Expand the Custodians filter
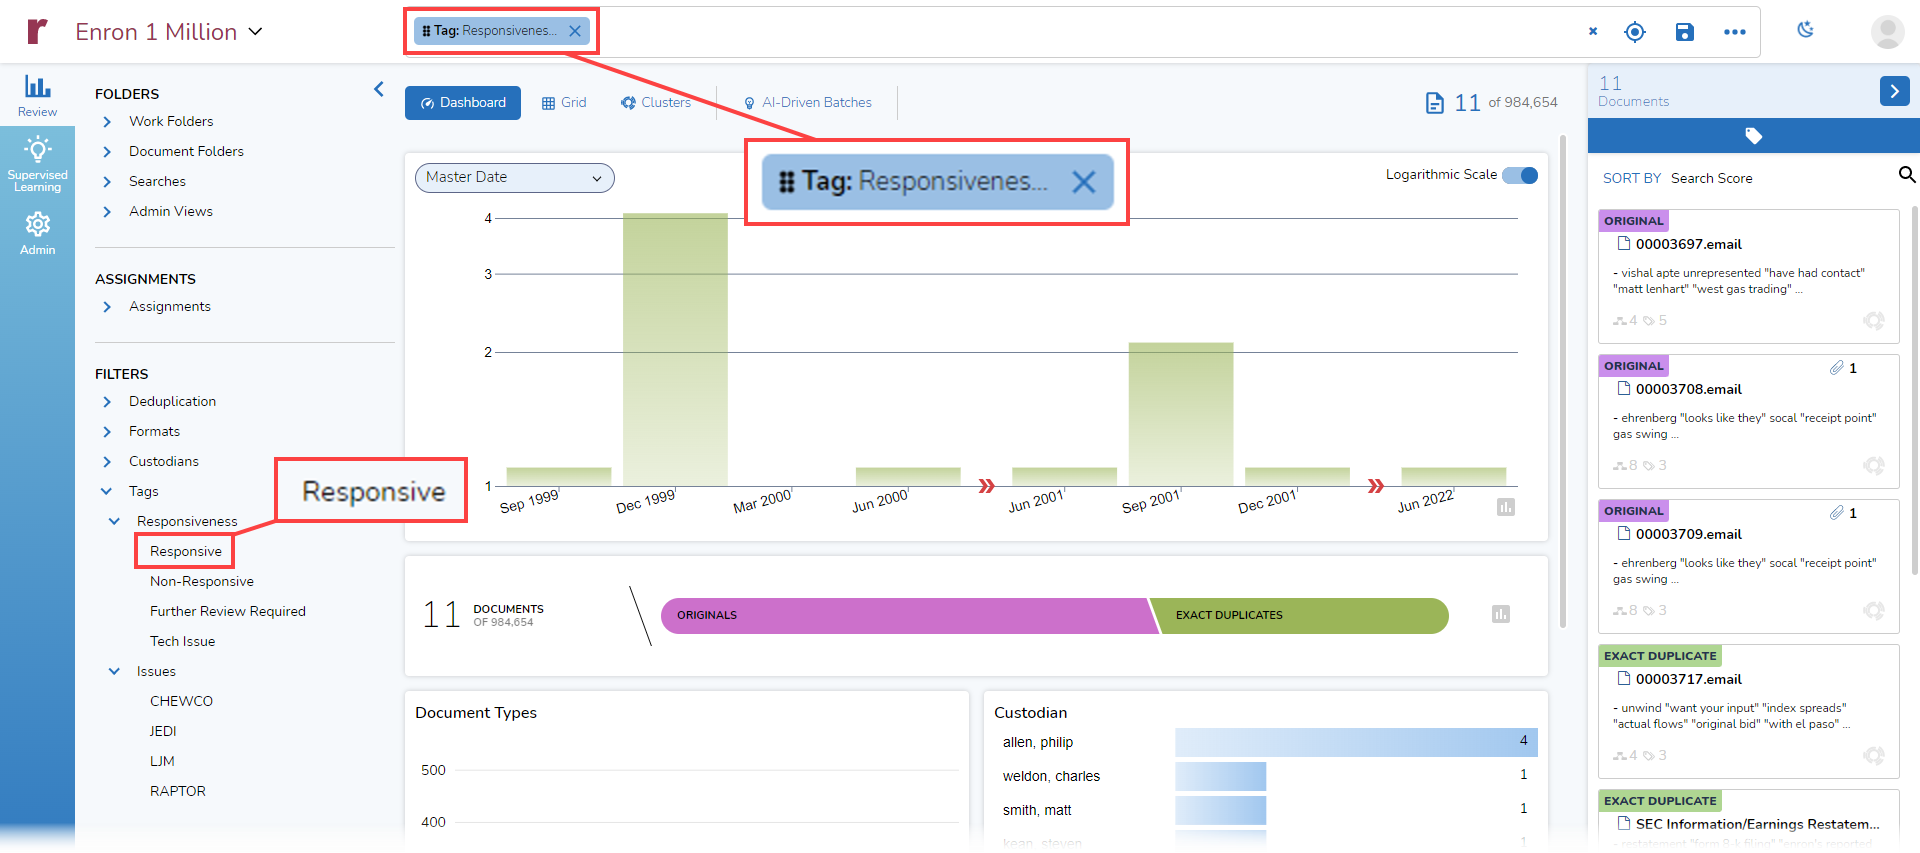Viewport: 1920px width, 853px height. coord(107,462)
